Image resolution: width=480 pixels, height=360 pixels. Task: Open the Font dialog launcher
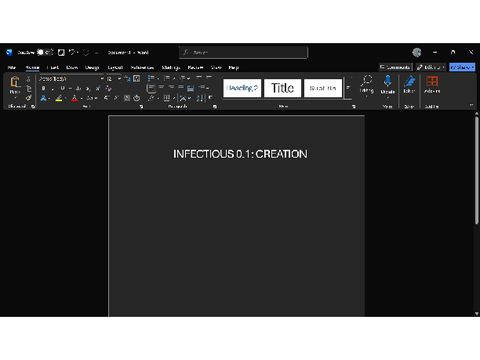(x=141, y=107)
